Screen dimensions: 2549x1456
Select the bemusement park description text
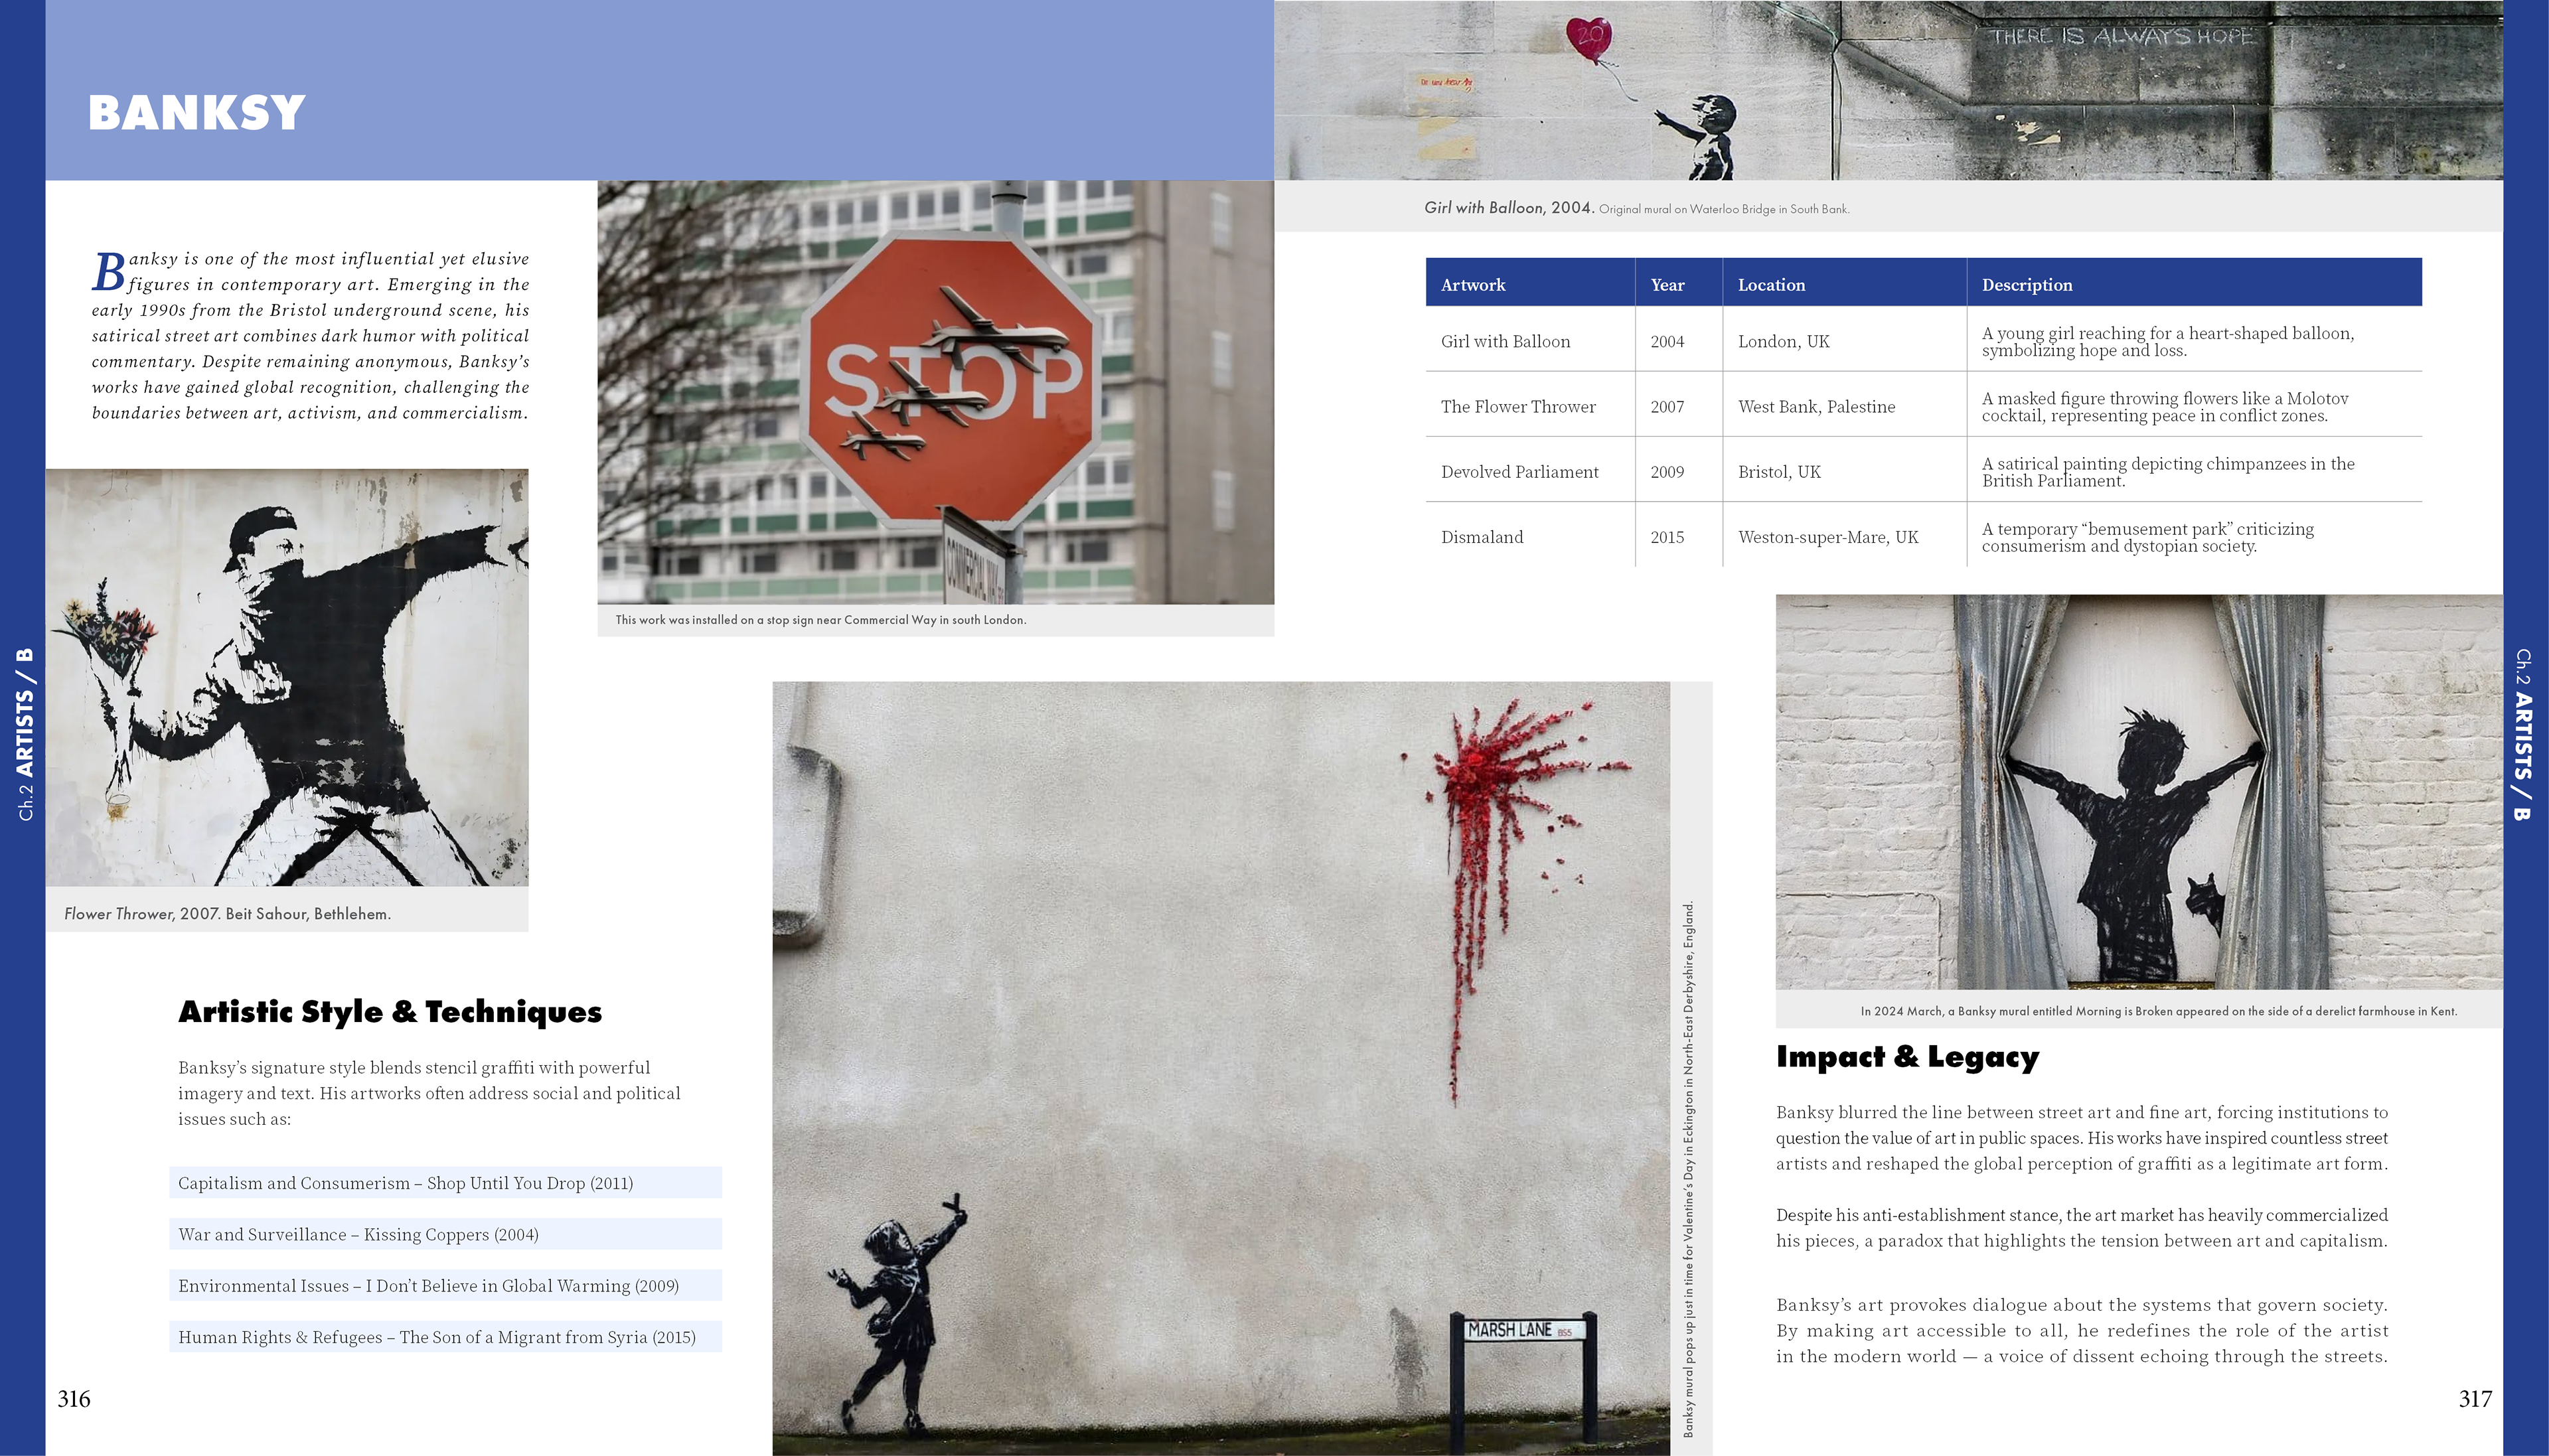2148,537
